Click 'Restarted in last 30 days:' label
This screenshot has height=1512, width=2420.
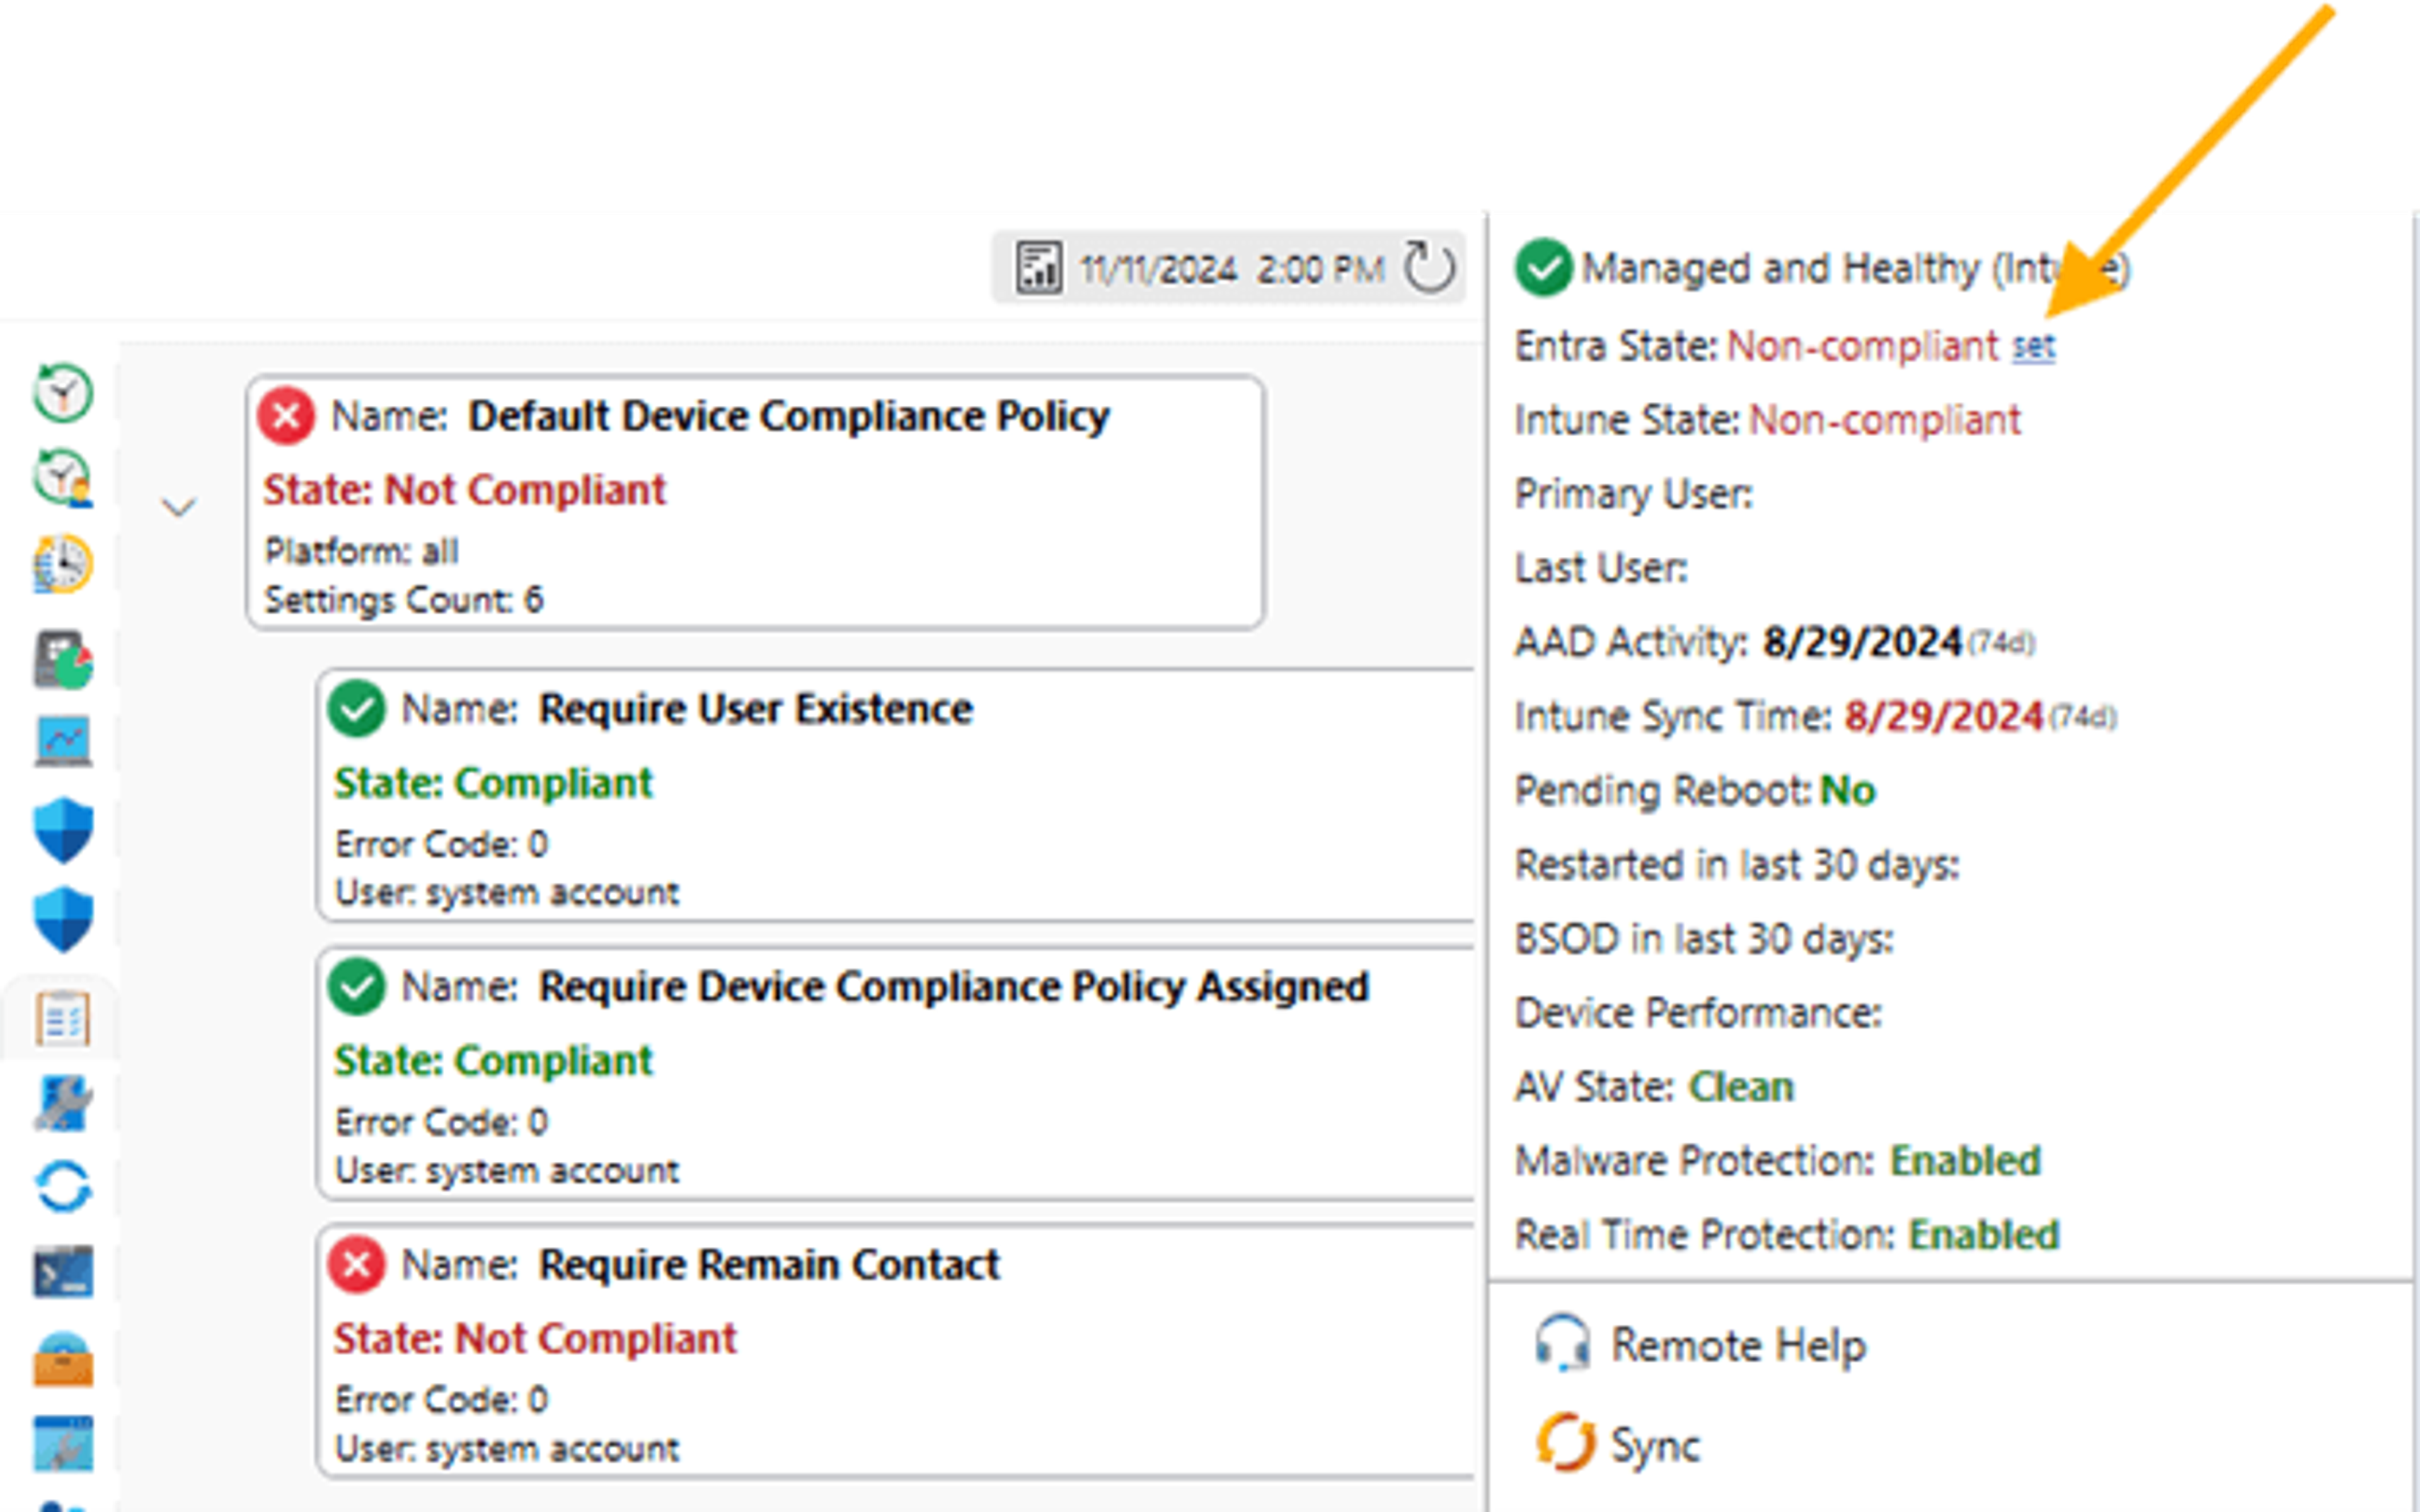(1737, 864)
